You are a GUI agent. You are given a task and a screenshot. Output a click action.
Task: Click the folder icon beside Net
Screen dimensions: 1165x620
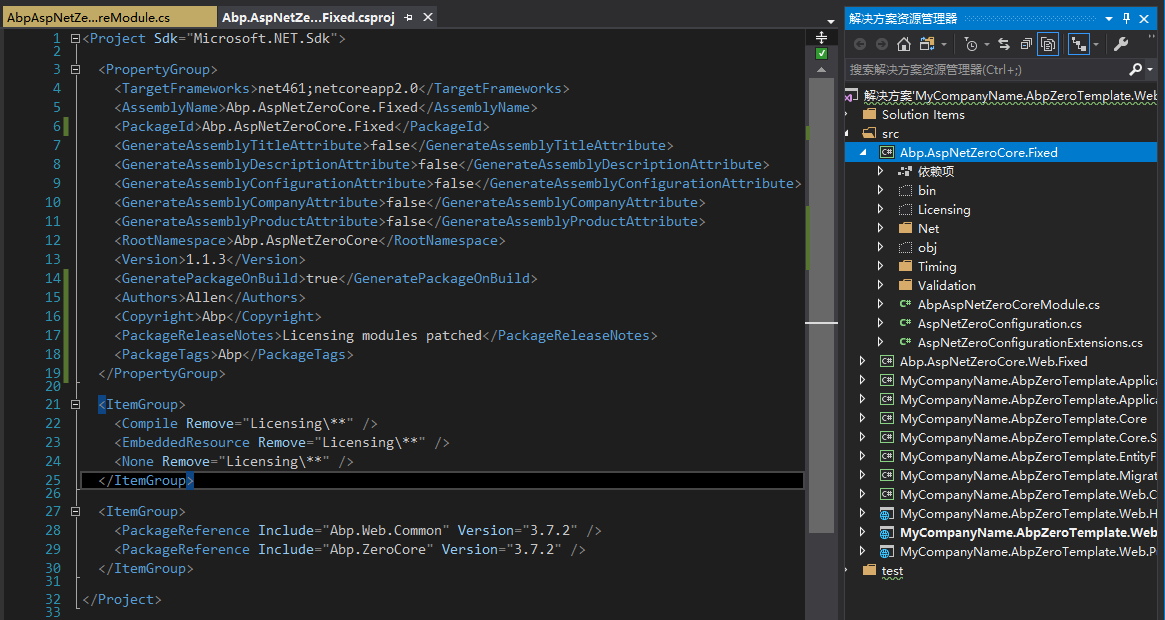click(x=905, y=228)
